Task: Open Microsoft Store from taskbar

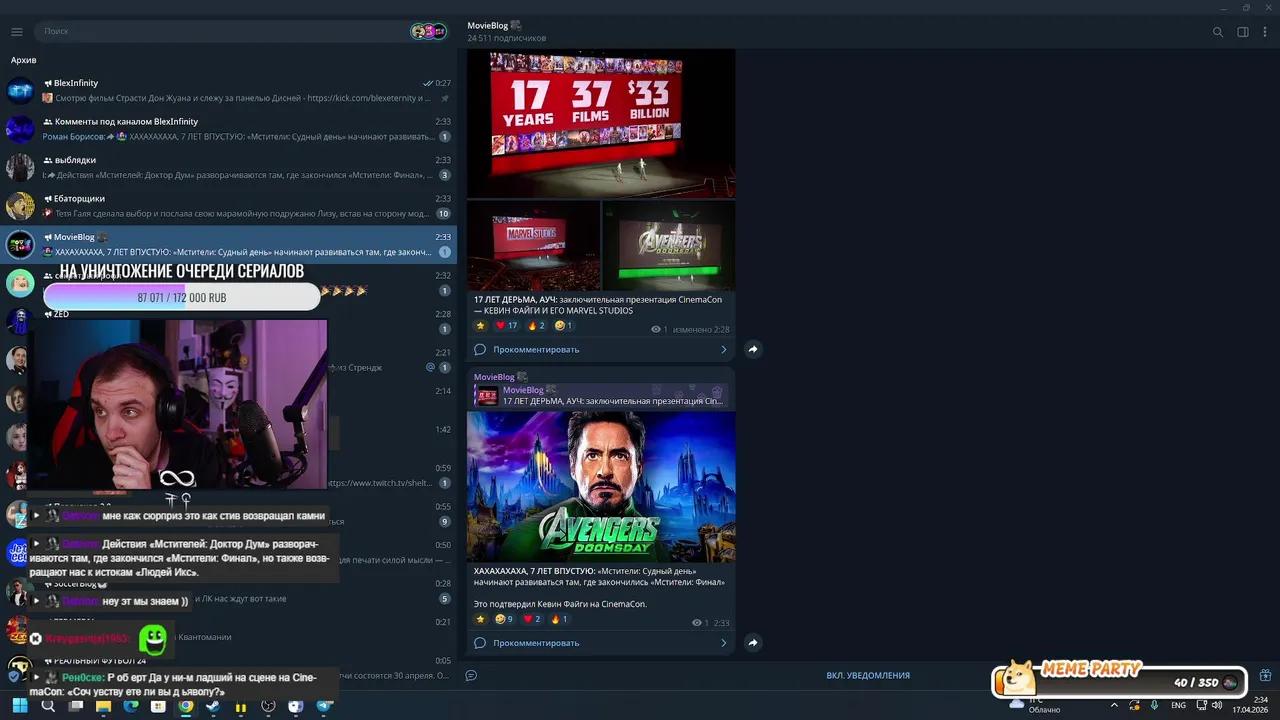Action: pyautogui.click(x=158, y=706)
